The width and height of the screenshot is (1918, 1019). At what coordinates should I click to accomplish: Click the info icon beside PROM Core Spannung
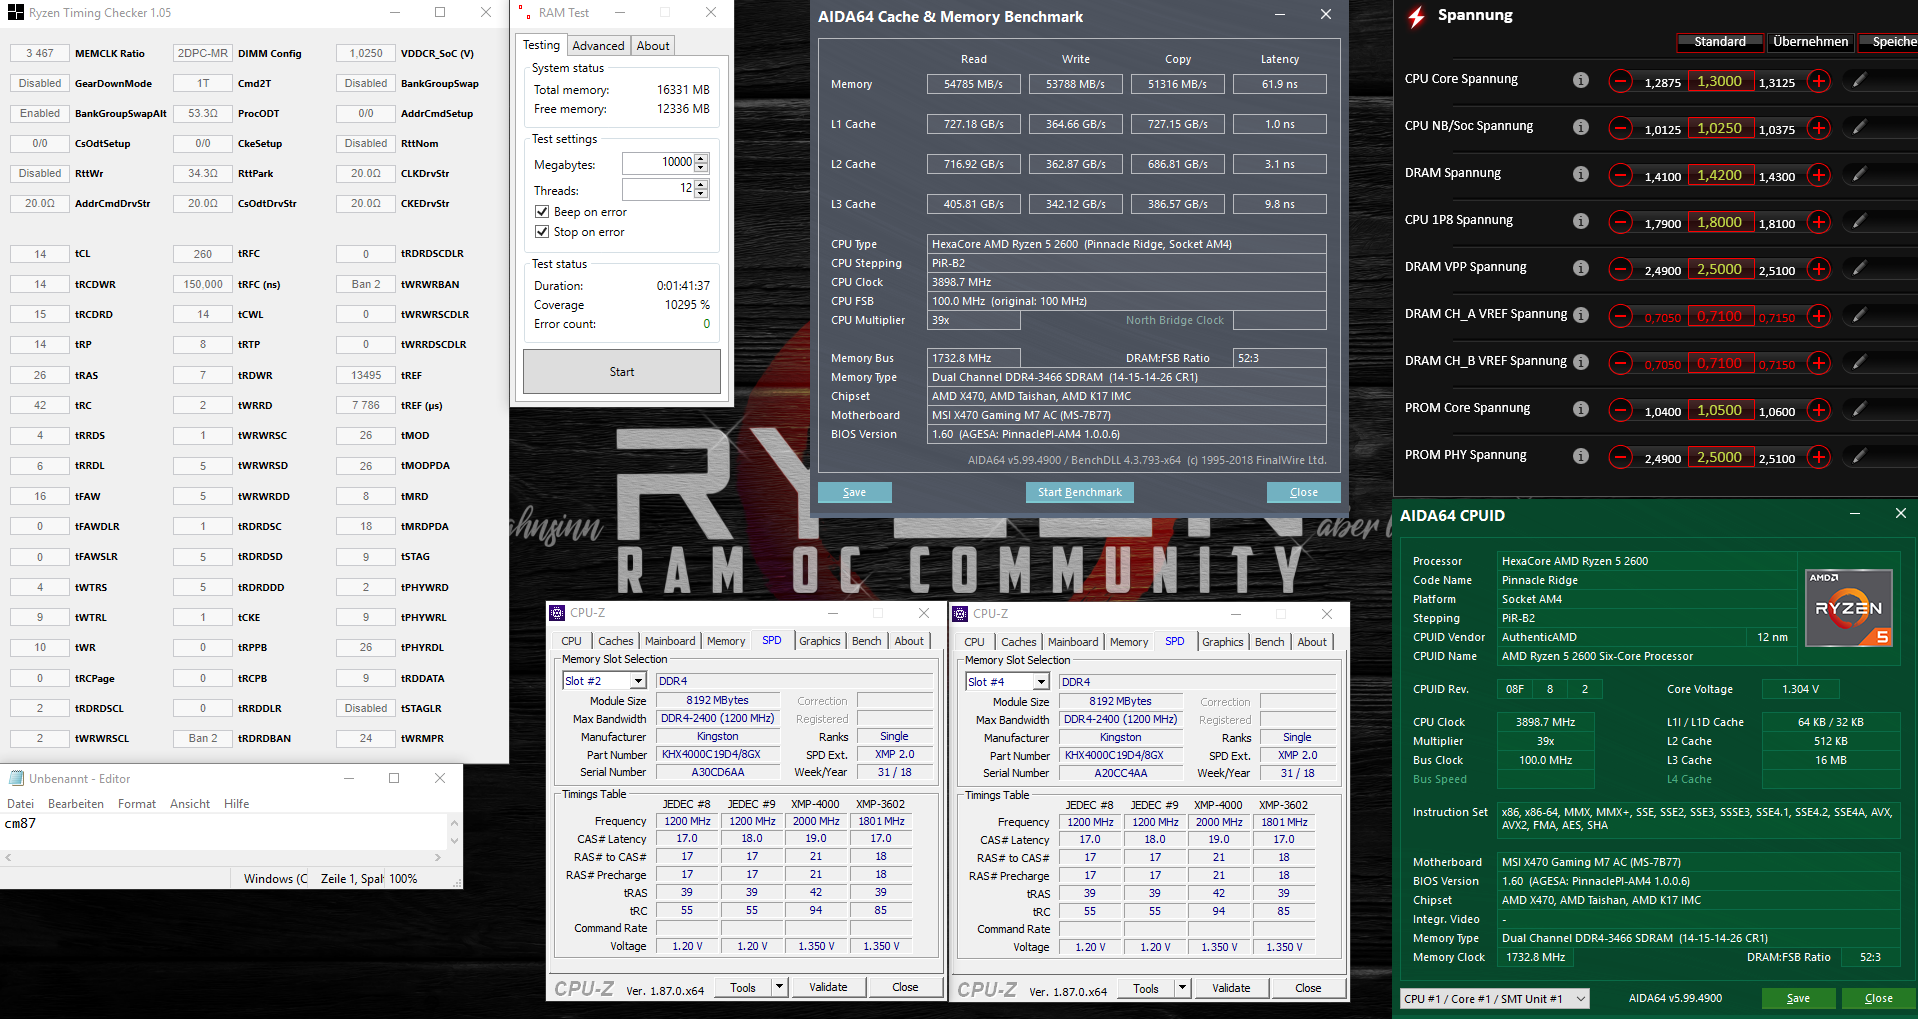click(1581, 410)
